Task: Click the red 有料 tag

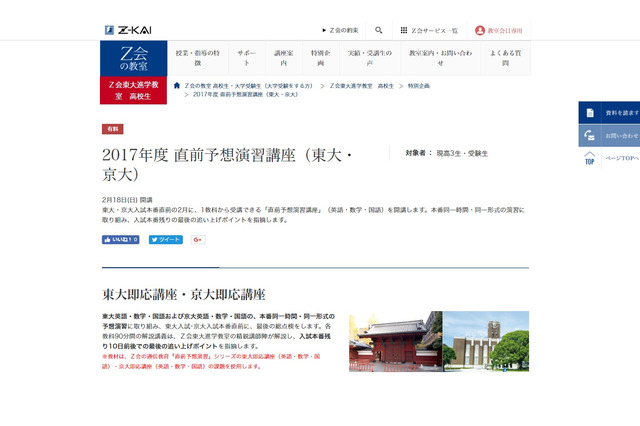Action: (x=113, y=129)
